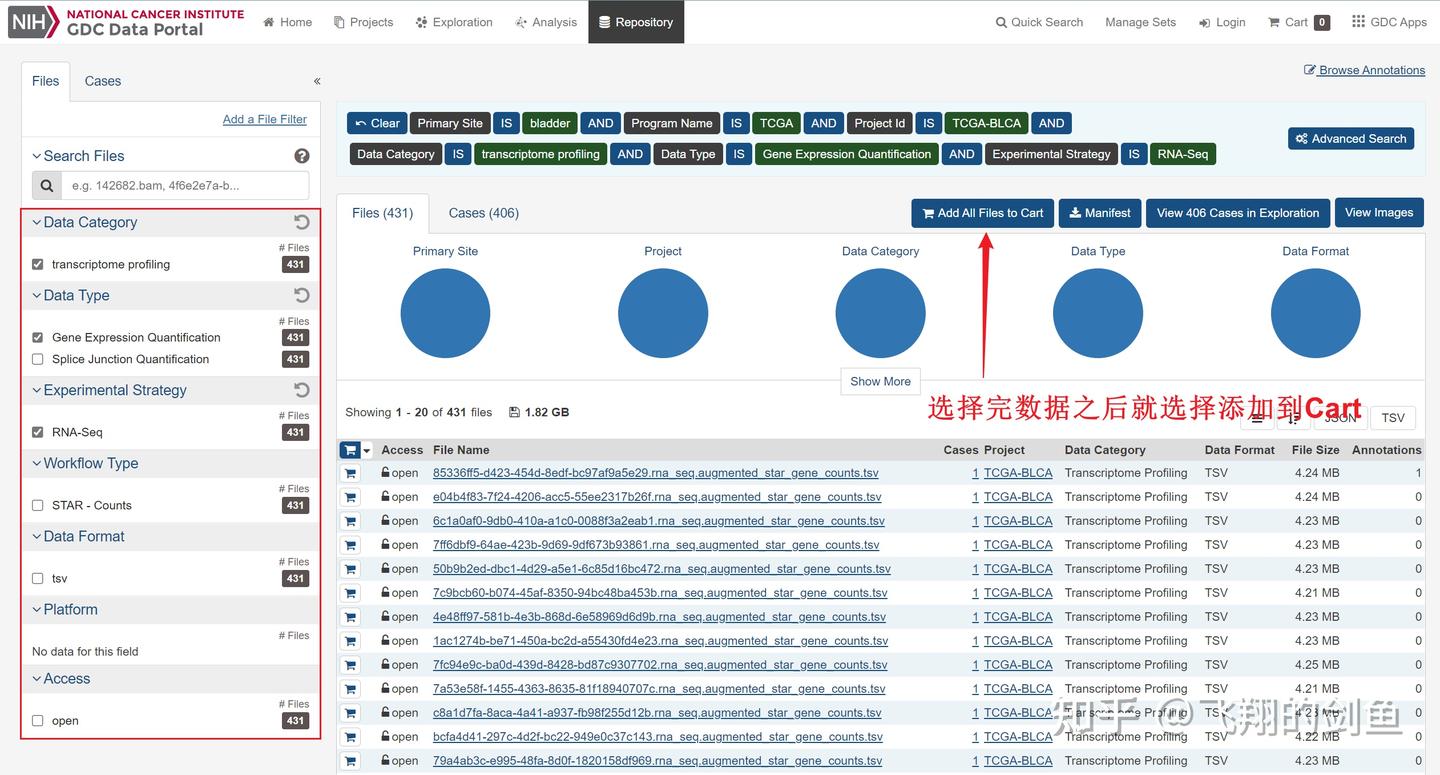Add first file 85336ff5 to cart icon

(x=350, y=473)
